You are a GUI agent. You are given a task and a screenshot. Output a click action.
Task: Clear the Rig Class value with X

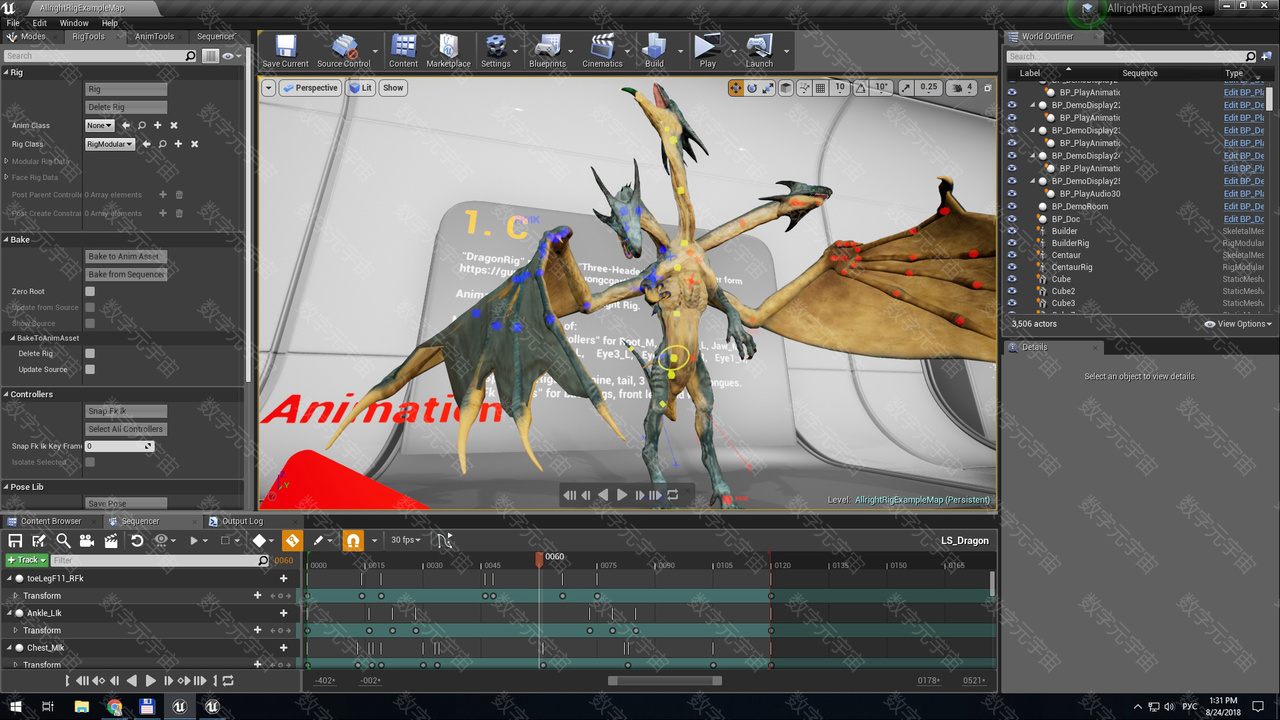194,144
